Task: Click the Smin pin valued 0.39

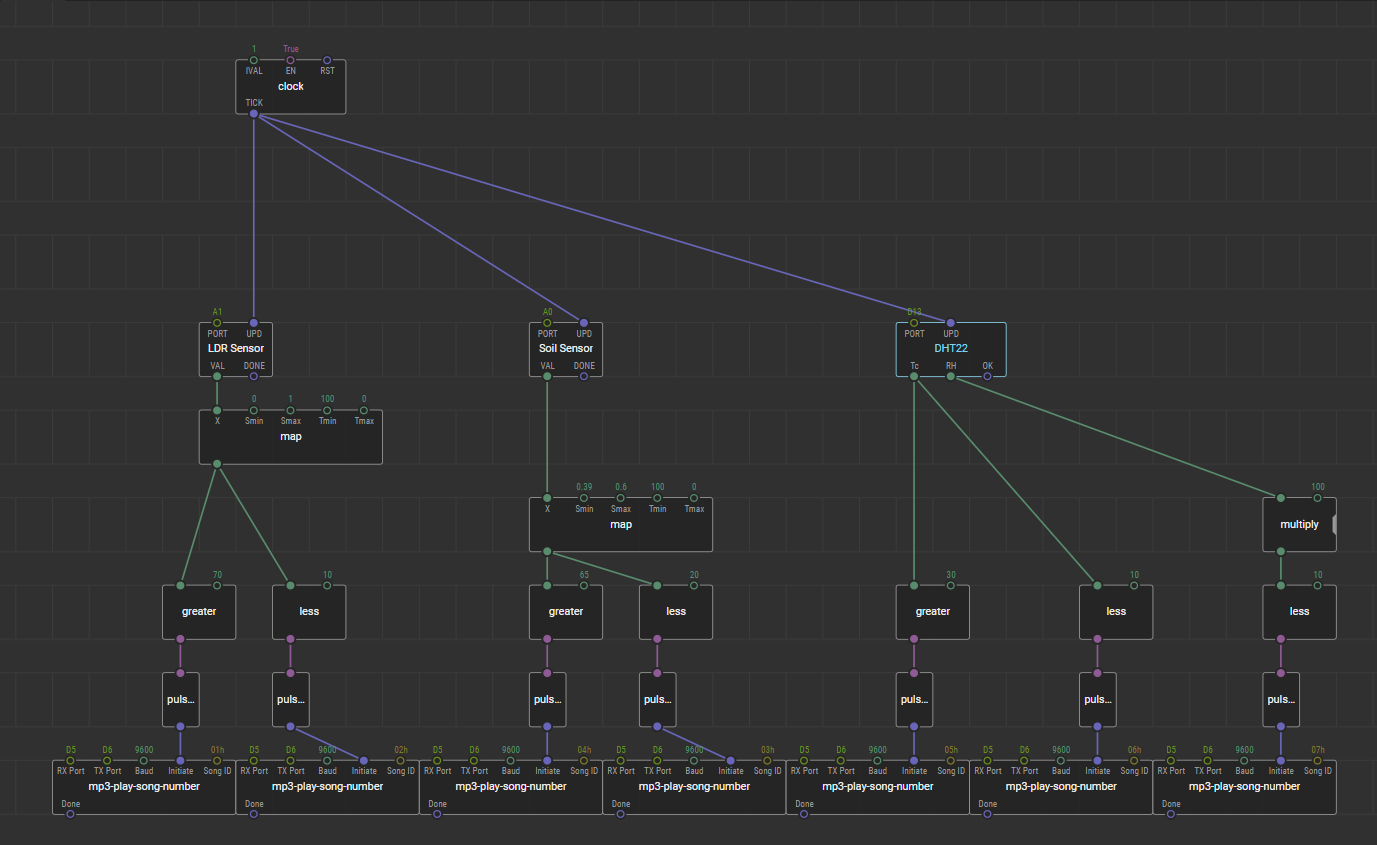Action: 584,498
